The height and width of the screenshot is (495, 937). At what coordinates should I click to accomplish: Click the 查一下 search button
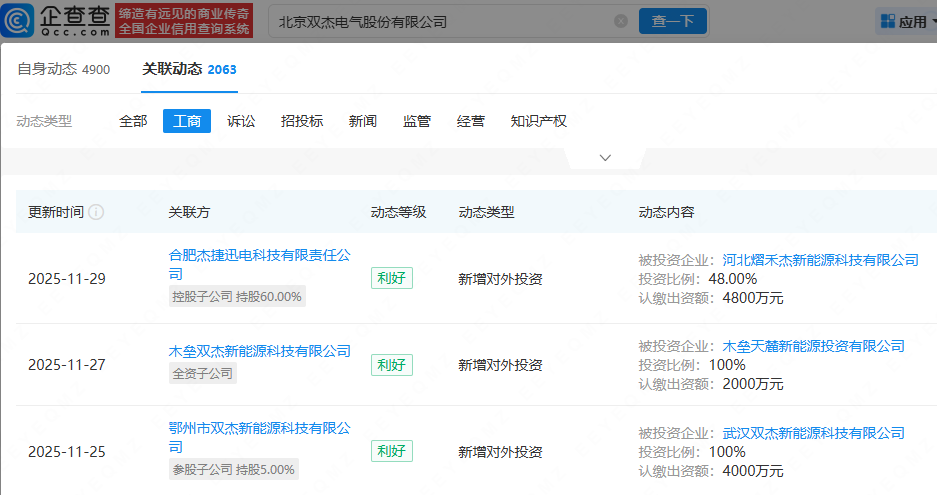pyautogui.click(x=672, y=21)
